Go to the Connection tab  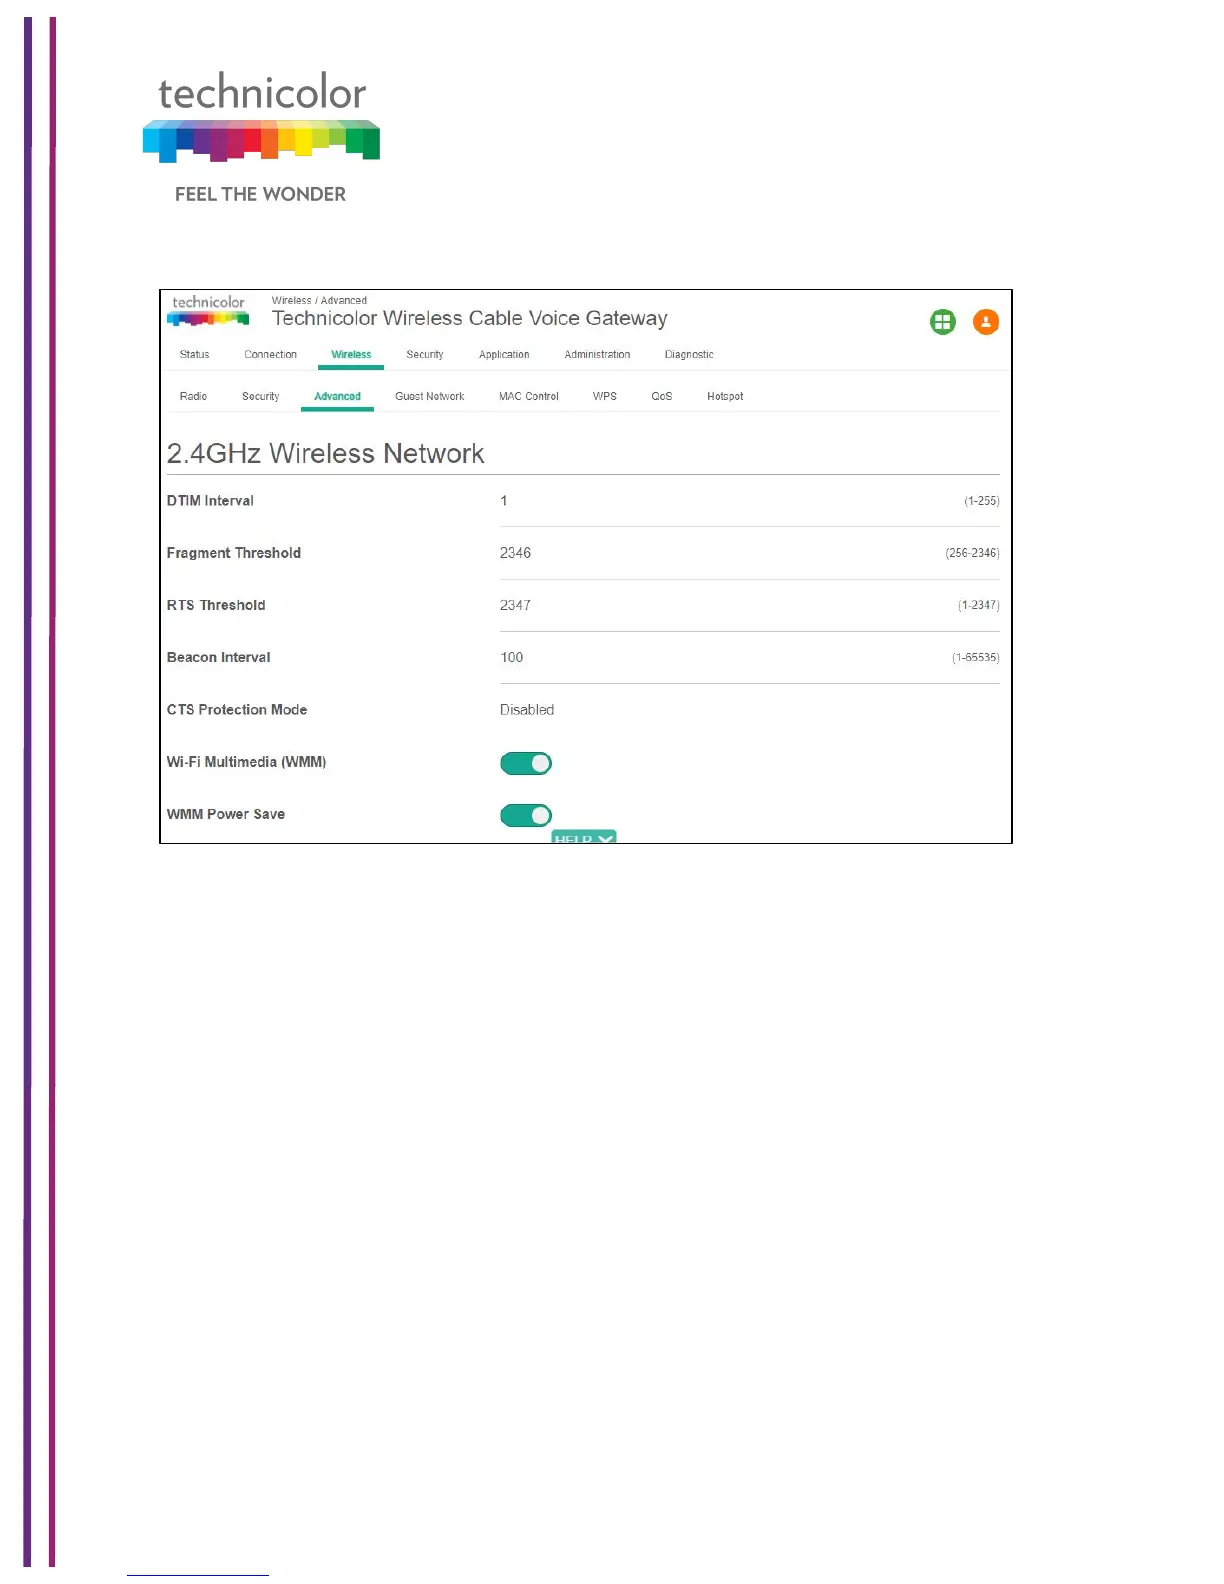[x=271, y=355]
